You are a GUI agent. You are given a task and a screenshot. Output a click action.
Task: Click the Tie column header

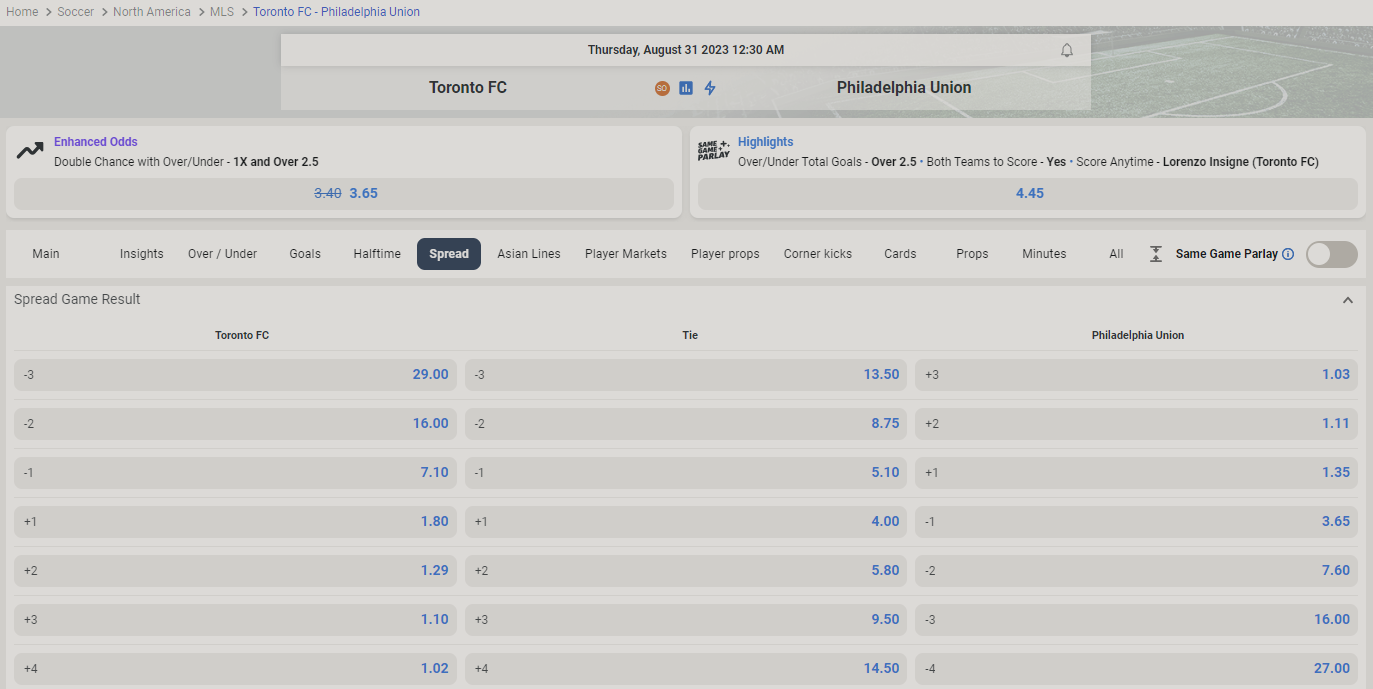point(690,336)
